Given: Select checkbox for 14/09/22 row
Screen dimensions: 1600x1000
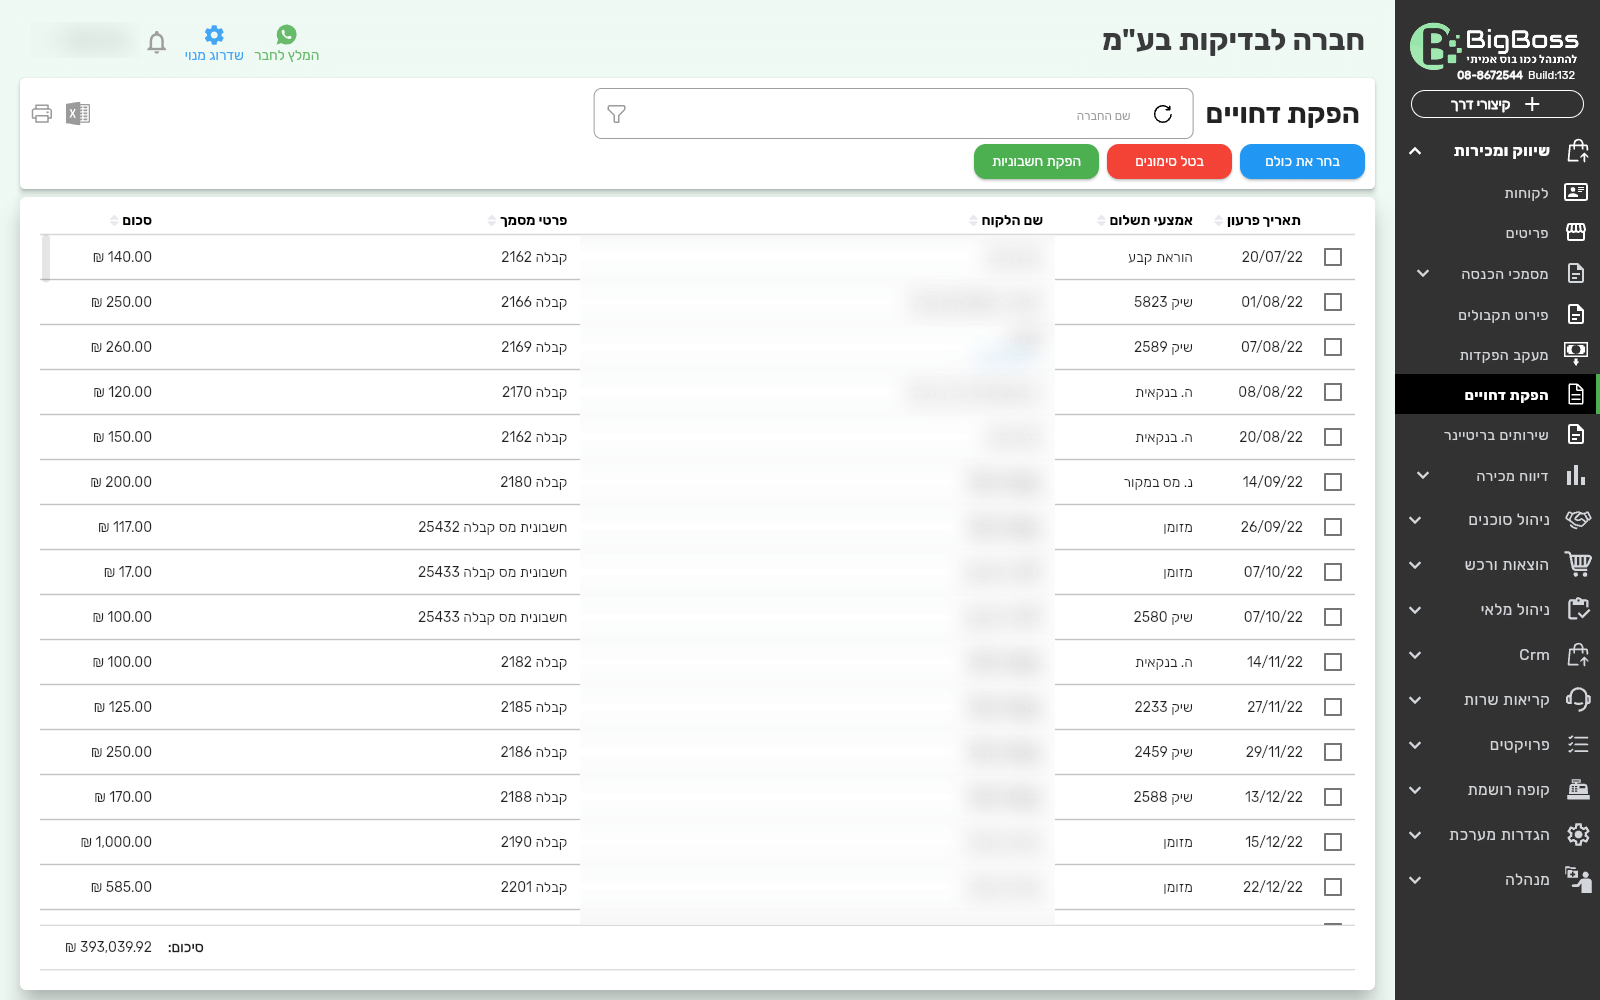Looking at the screenshot, I should [x=1333, y=482].
